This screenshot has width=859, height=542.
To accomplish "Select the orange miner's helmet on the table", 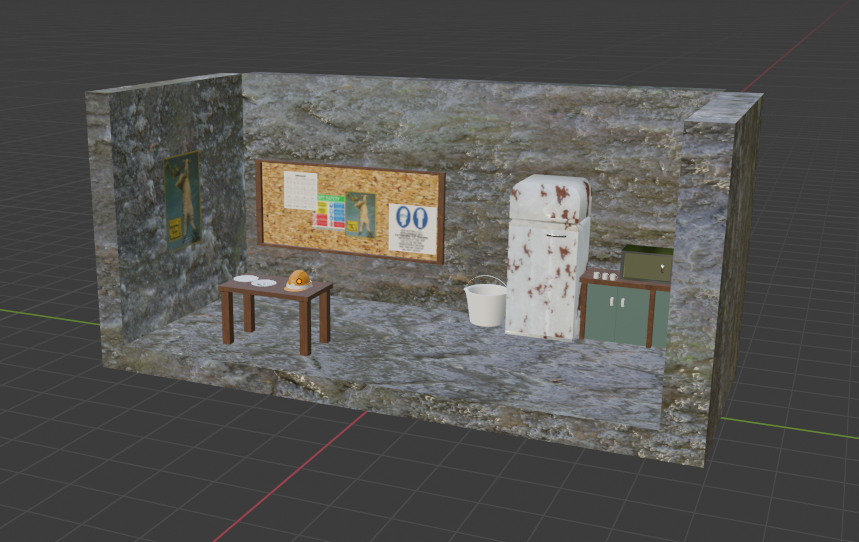I will (298, 279).
